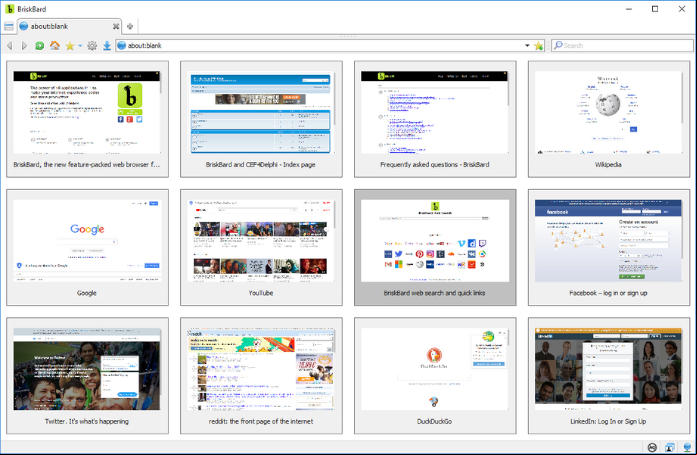Open the Facebook login thumbnail
The image size is (697, 455).
pos(609,247)
